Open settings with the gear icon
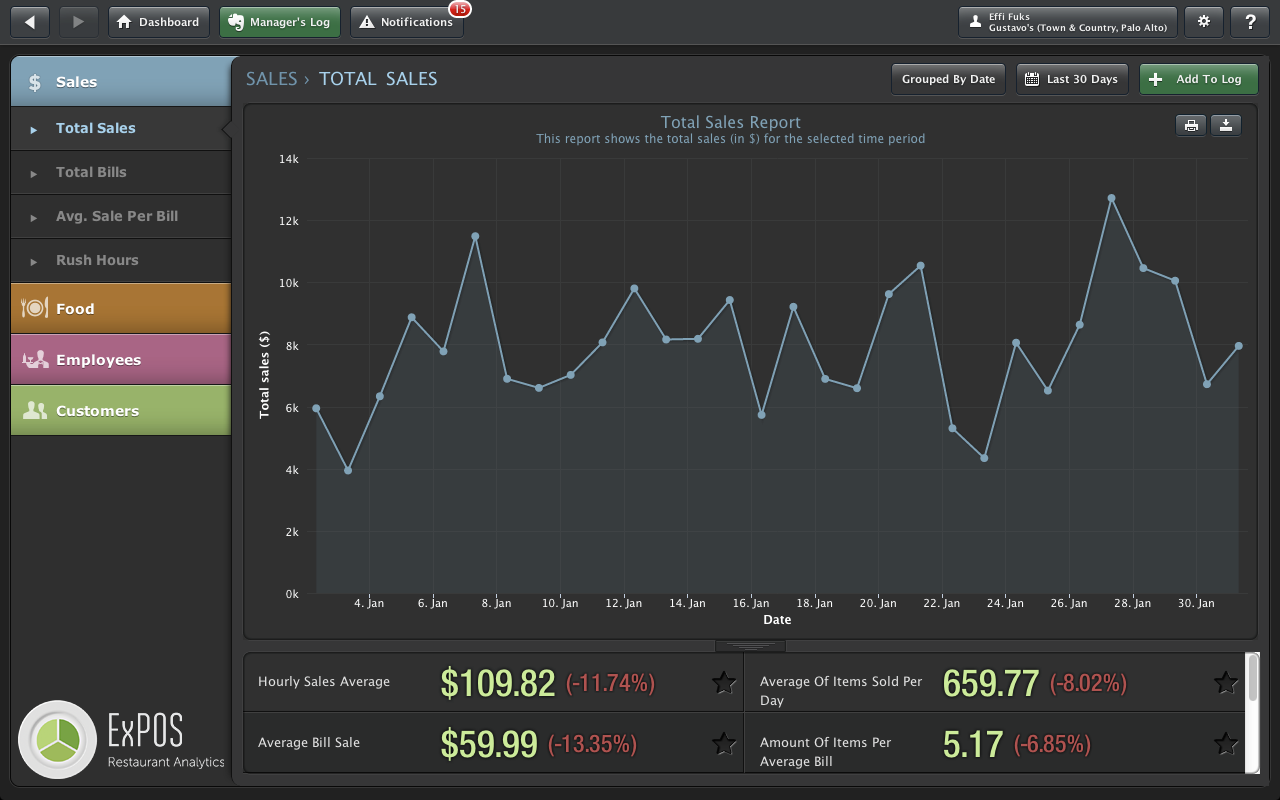The height and width of the screenshot is (800, 1280). (1204, 22)
